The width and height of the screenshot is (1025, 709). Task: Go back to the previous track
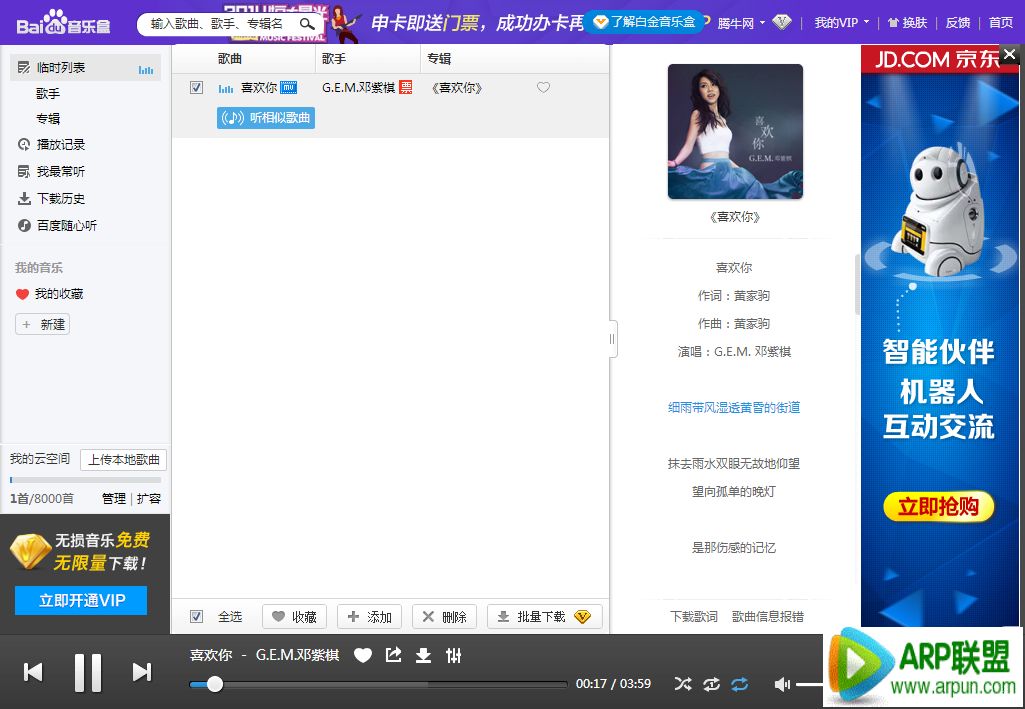[33, 672]
